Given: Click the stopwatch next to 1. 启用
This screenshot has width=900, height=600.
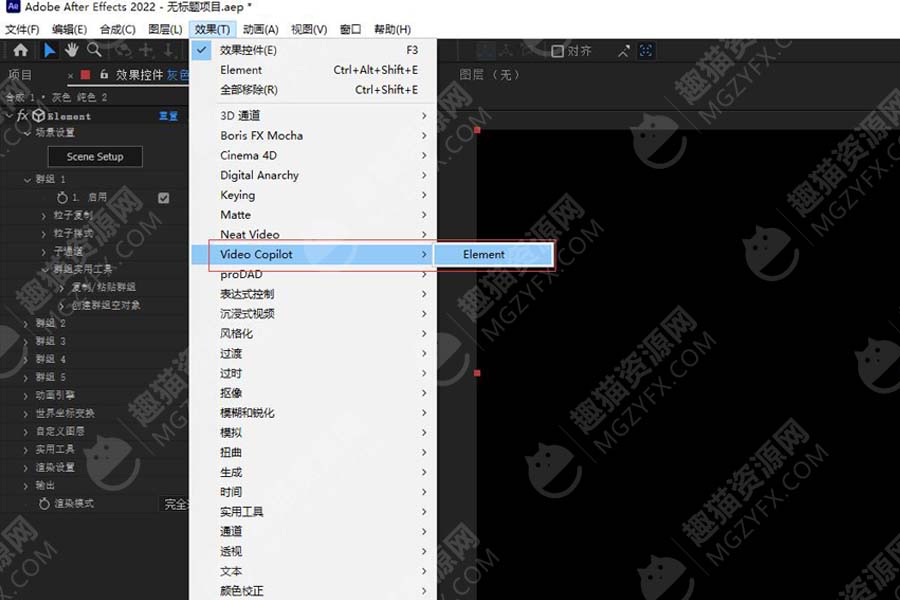Looking at the screenshot, I should click(x=62, y=198).
